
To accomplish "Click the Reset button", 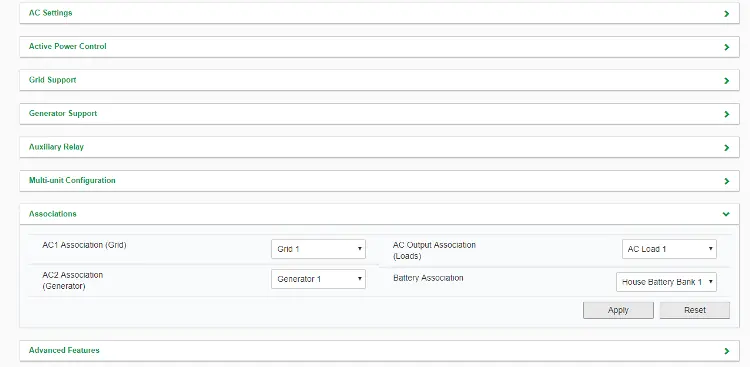I will pos(695,310).
